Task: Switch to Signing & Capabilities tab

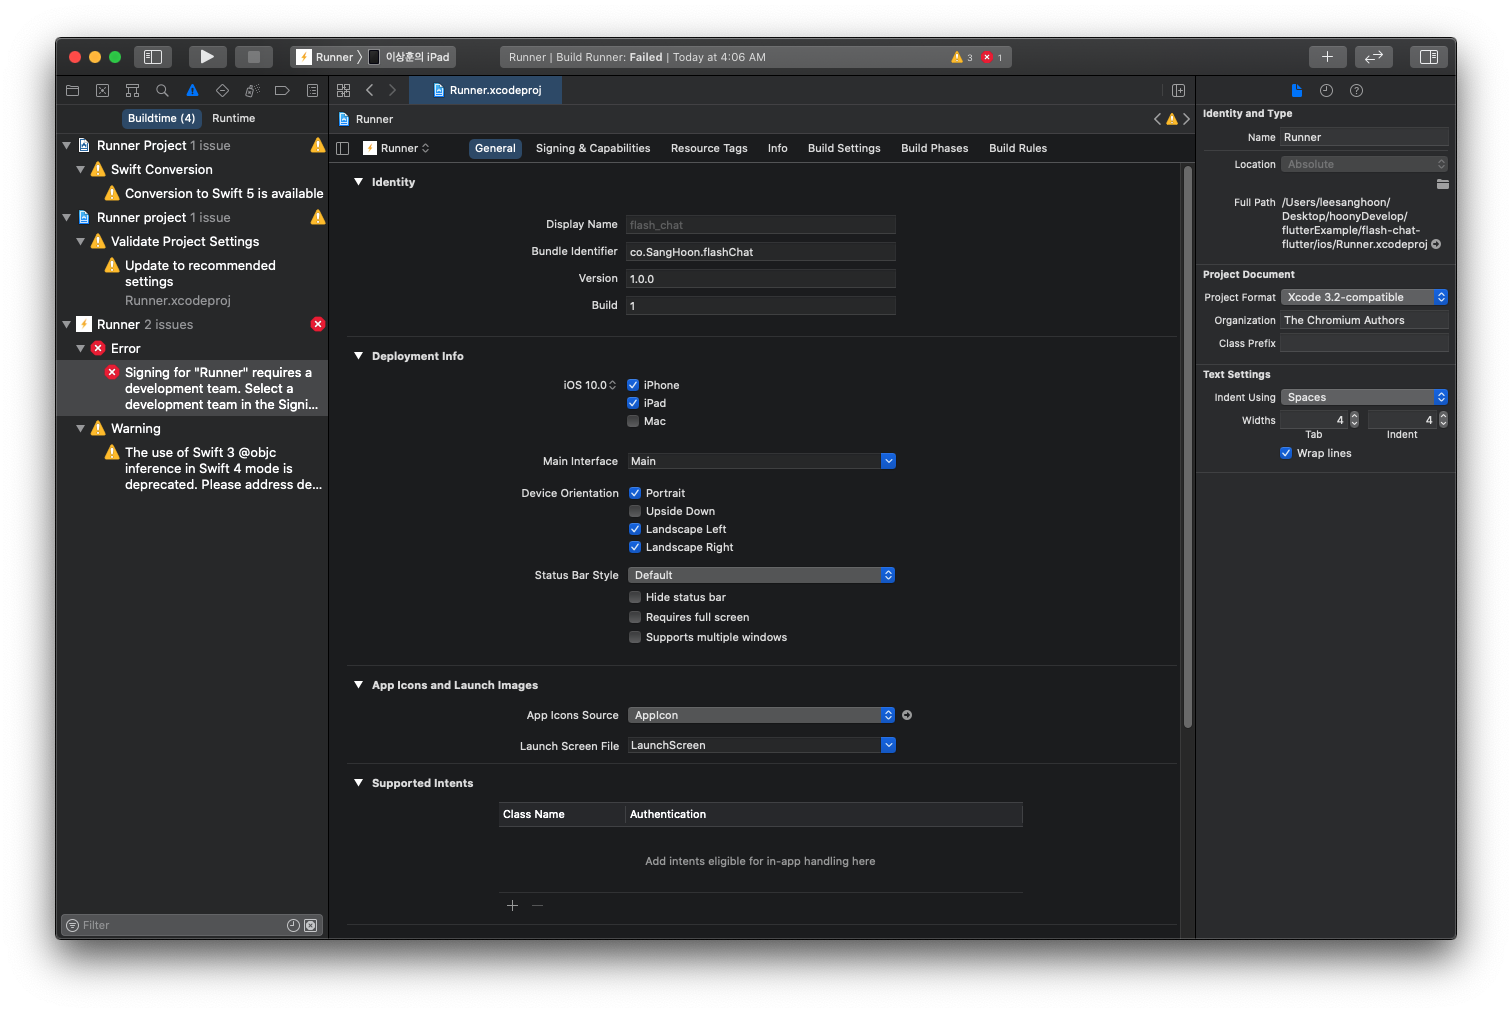Action: coord(593,148)
